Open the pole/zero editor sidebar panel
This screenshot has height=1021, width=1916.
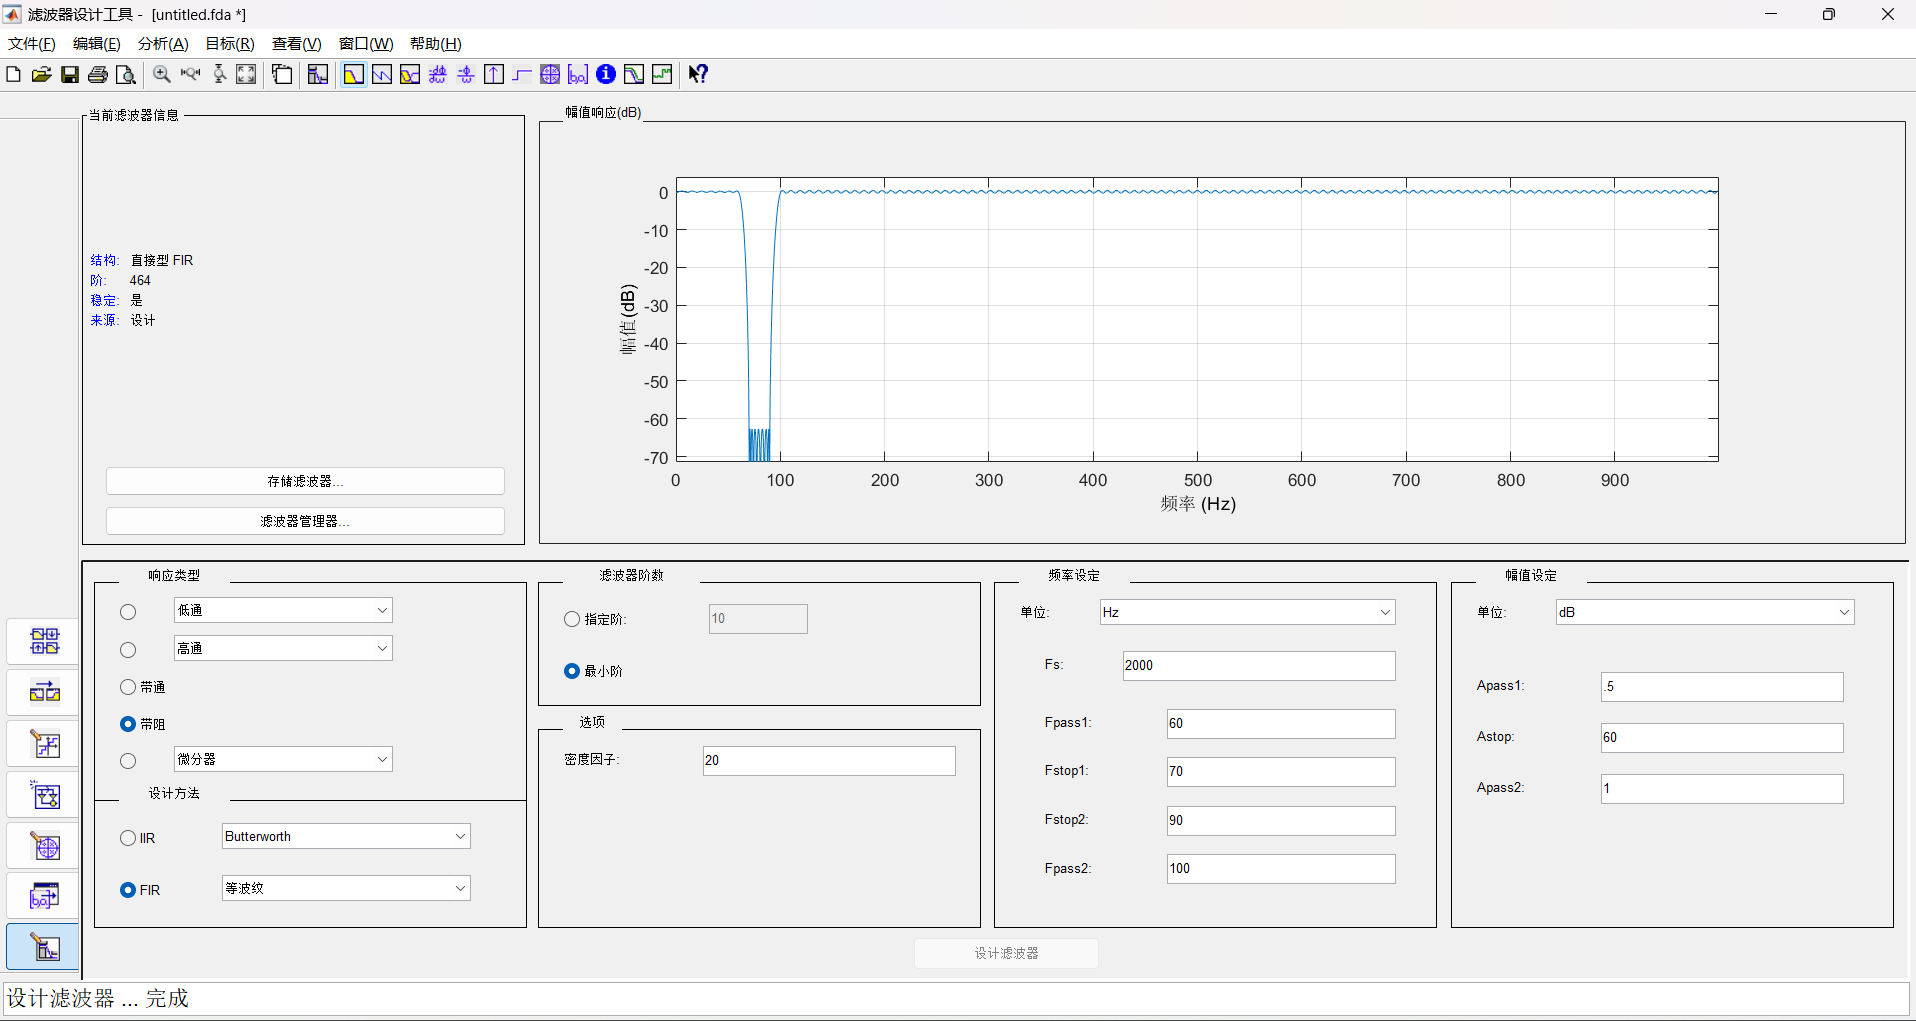tap(44, 846)
